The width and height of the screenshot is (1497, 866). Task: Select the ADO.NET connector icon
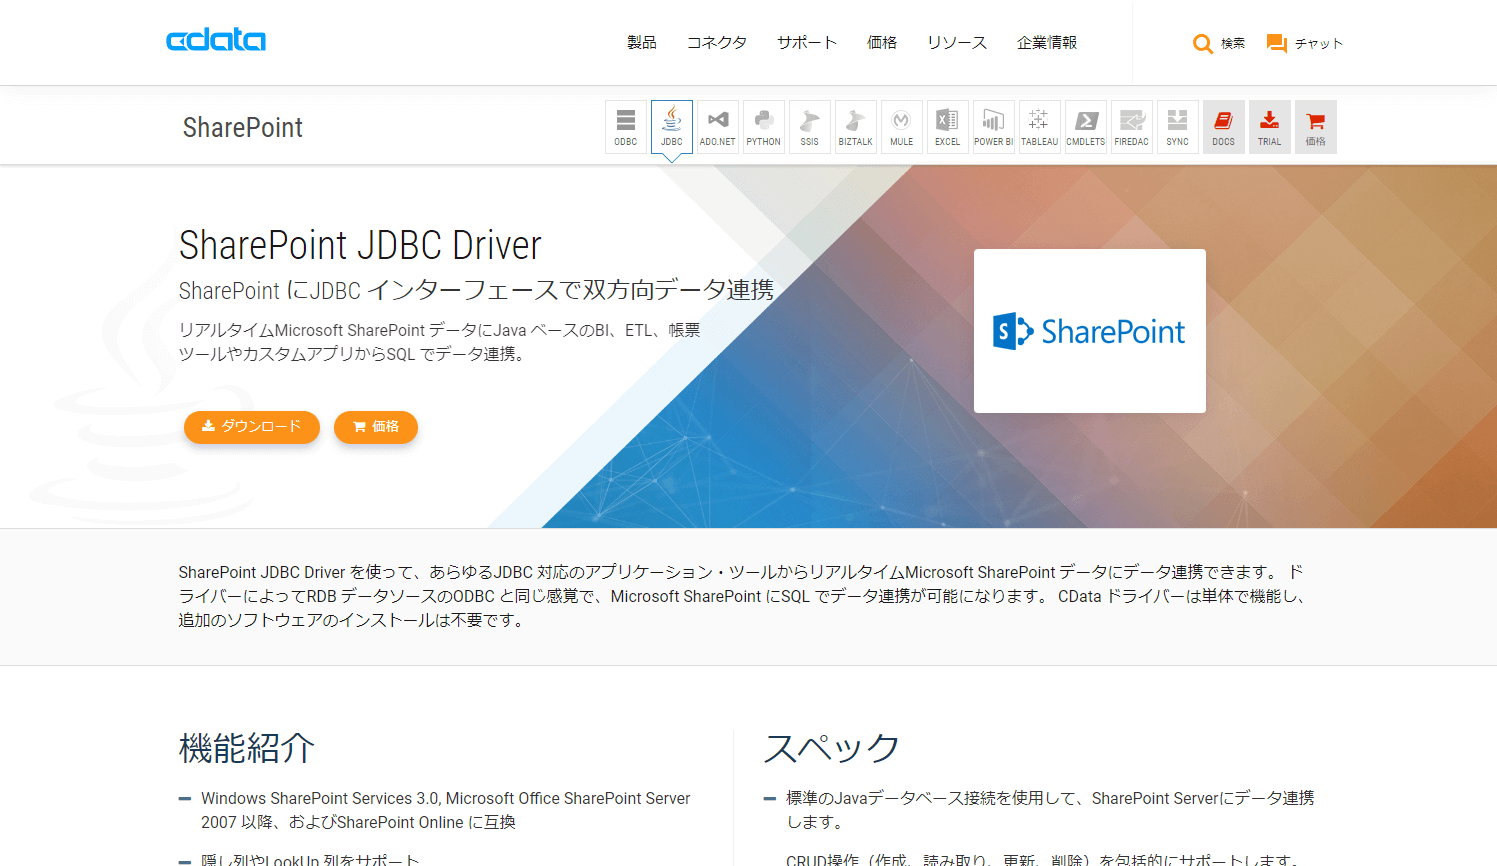(716, 126)
